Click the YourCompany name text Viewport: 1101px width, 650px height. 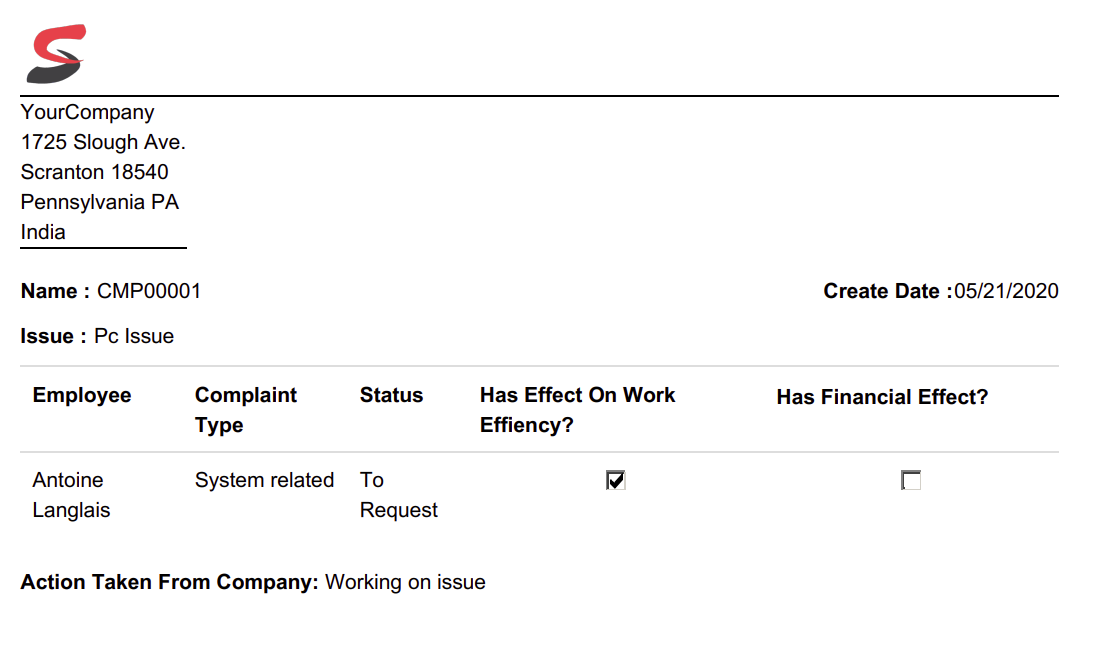click(88, 112)
